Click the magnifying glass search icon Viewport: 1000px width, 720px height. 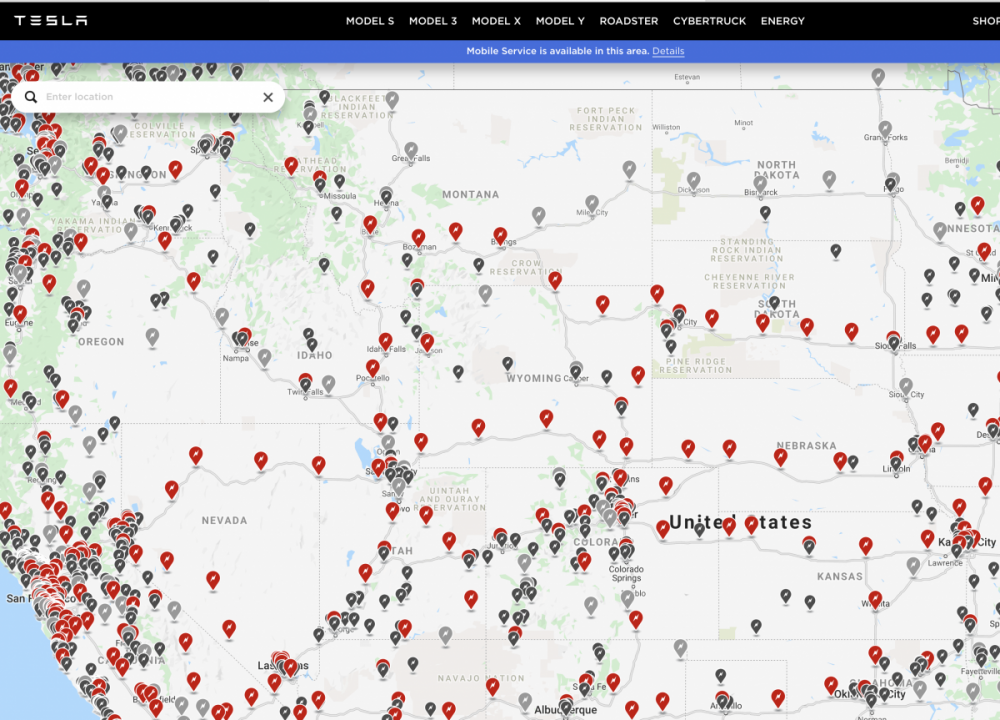point(31,97)
